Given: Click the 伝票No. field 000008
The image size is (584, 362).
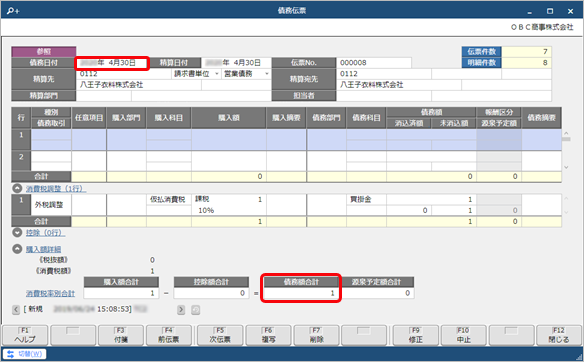Looking at the screenshot, I should click(x=374, y=63).
